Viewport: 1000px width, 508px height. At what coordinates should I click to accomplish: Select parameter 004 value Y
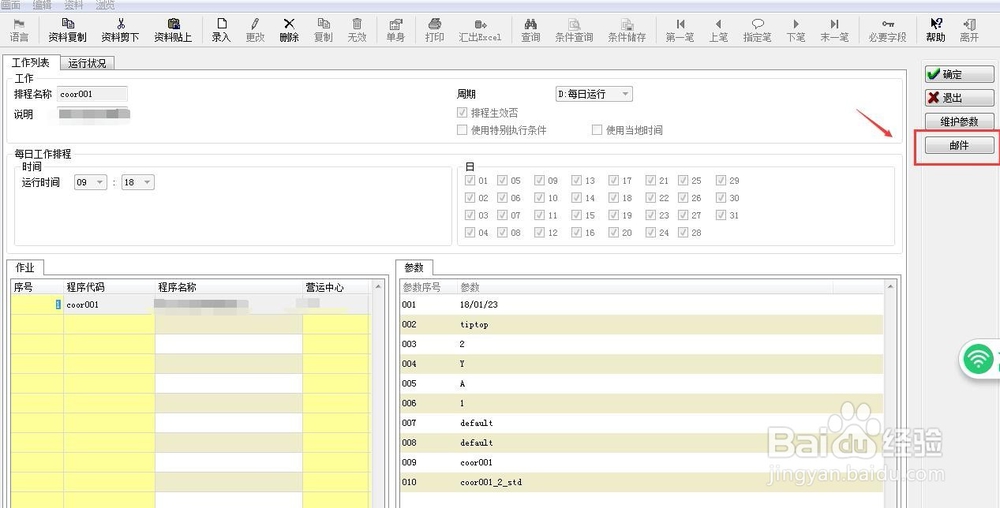[x=462, y=364]
